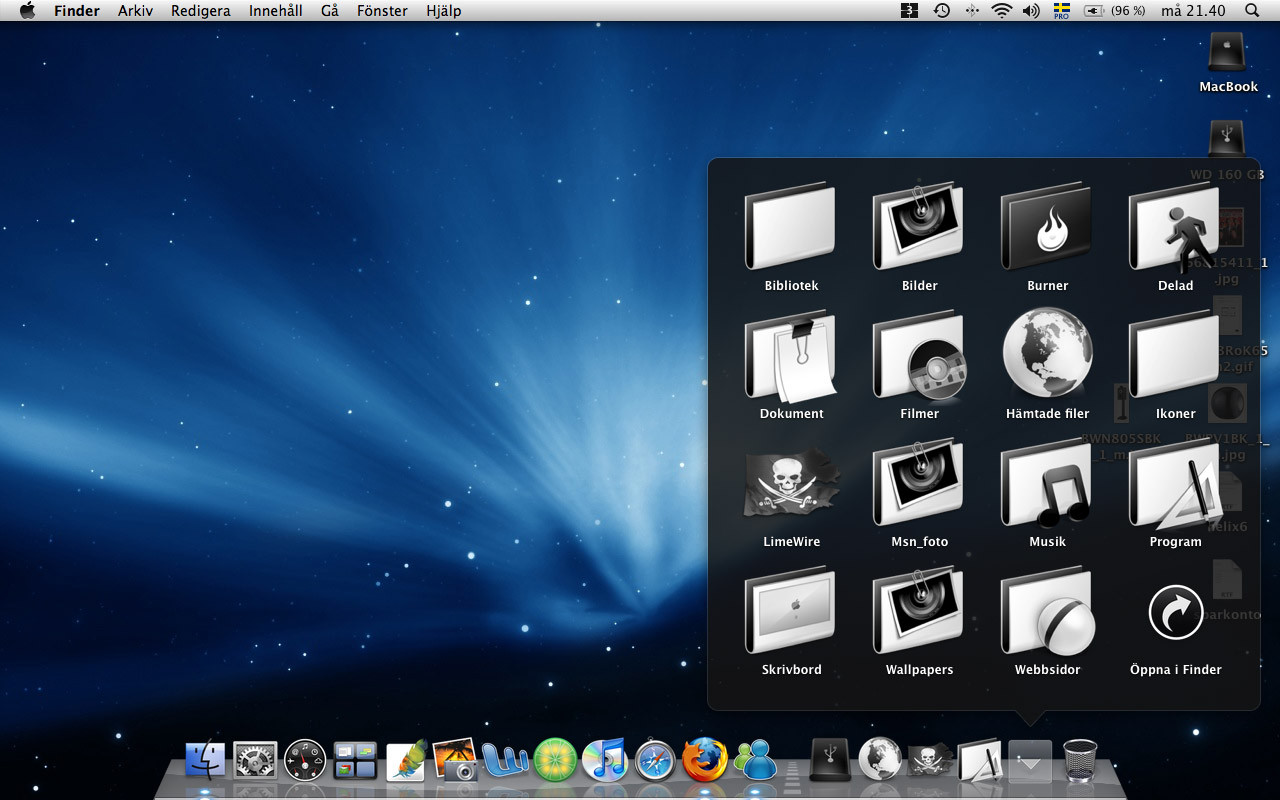
Task: Open the LimeWire pirate flag folder in stack
Action: coord(791,484)
